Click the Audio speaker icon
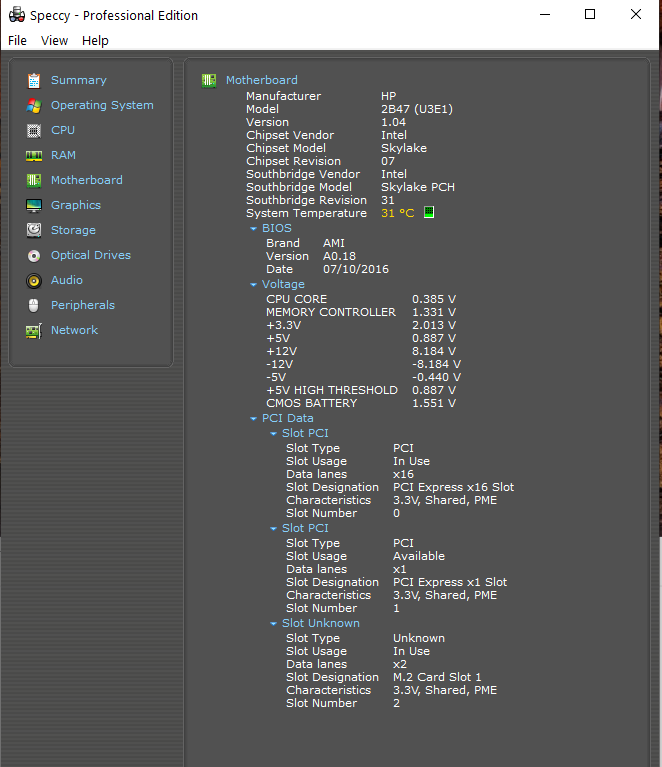The height and width of the screenshot is (767, 662). [x=34, y=280]
